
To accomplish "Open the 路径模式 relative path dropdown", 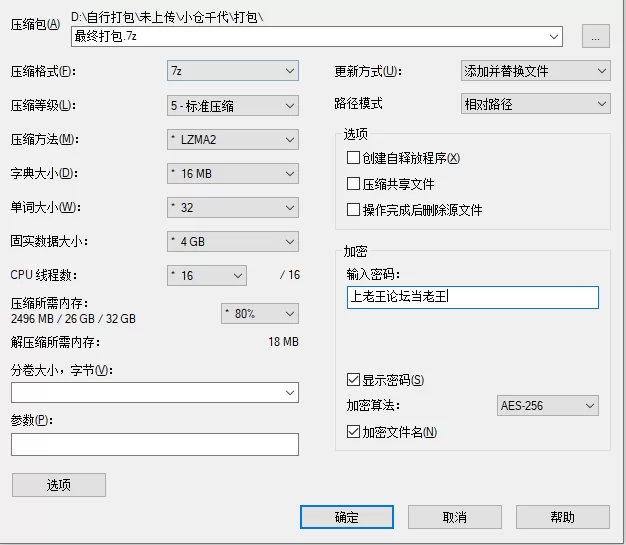I will [x=536, y=104].
